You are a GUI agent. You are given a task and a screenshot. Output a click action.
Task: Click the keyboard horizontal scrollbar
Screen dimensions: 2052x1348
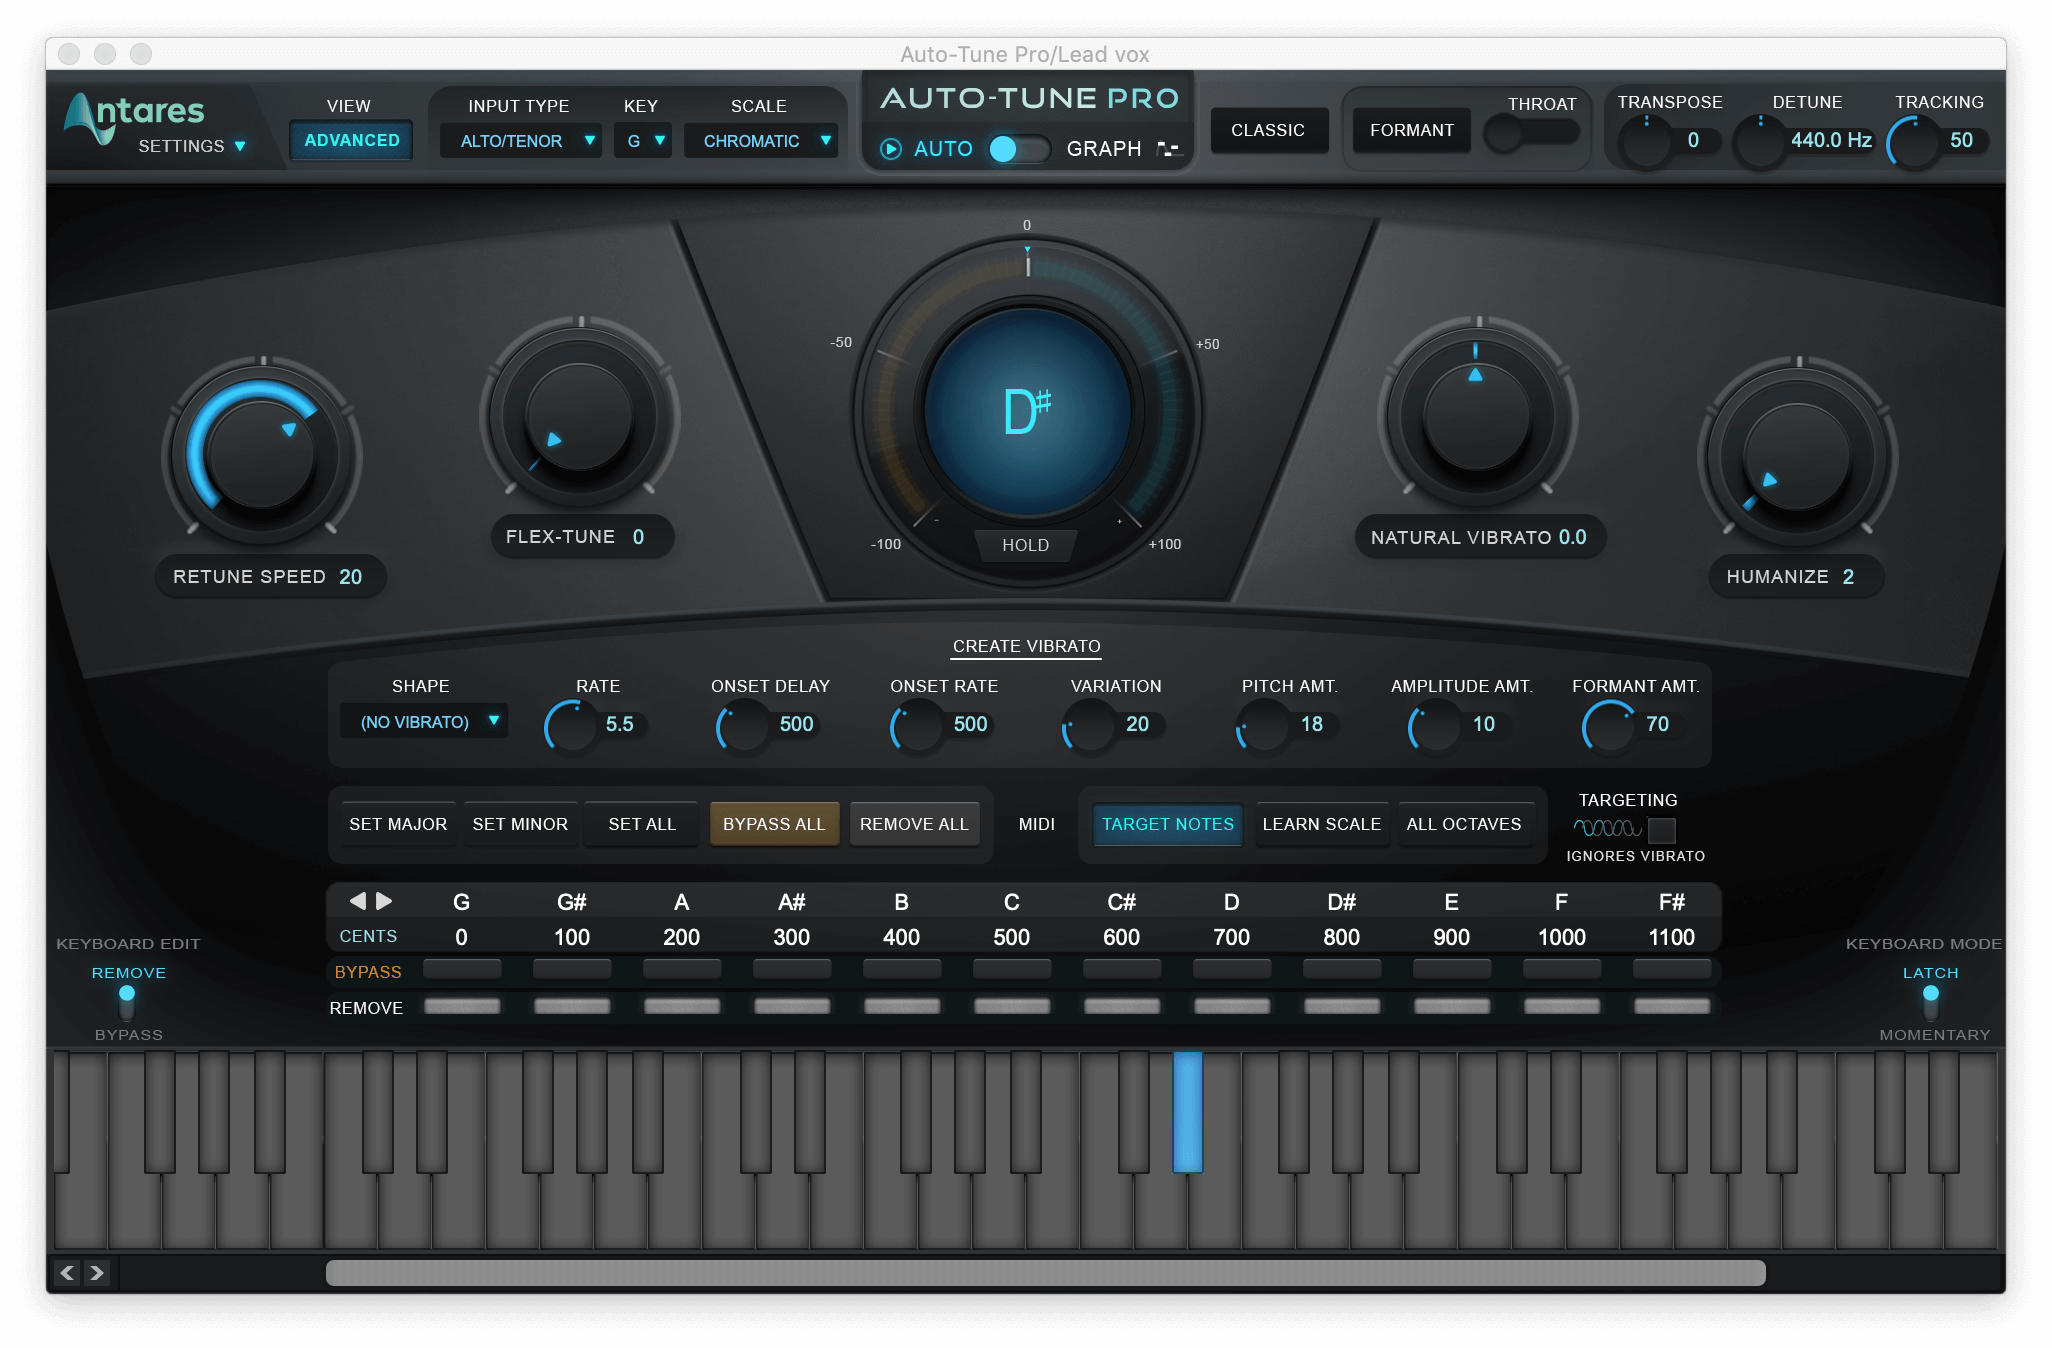coord(1045,1273)
